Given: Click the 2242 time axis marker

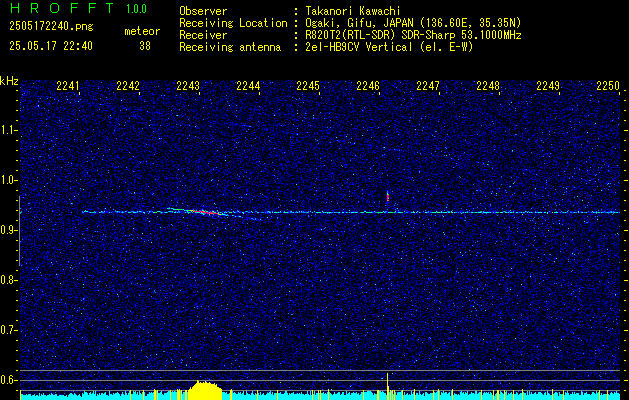Looking at the screenshot, I should (x=128, y=85).
